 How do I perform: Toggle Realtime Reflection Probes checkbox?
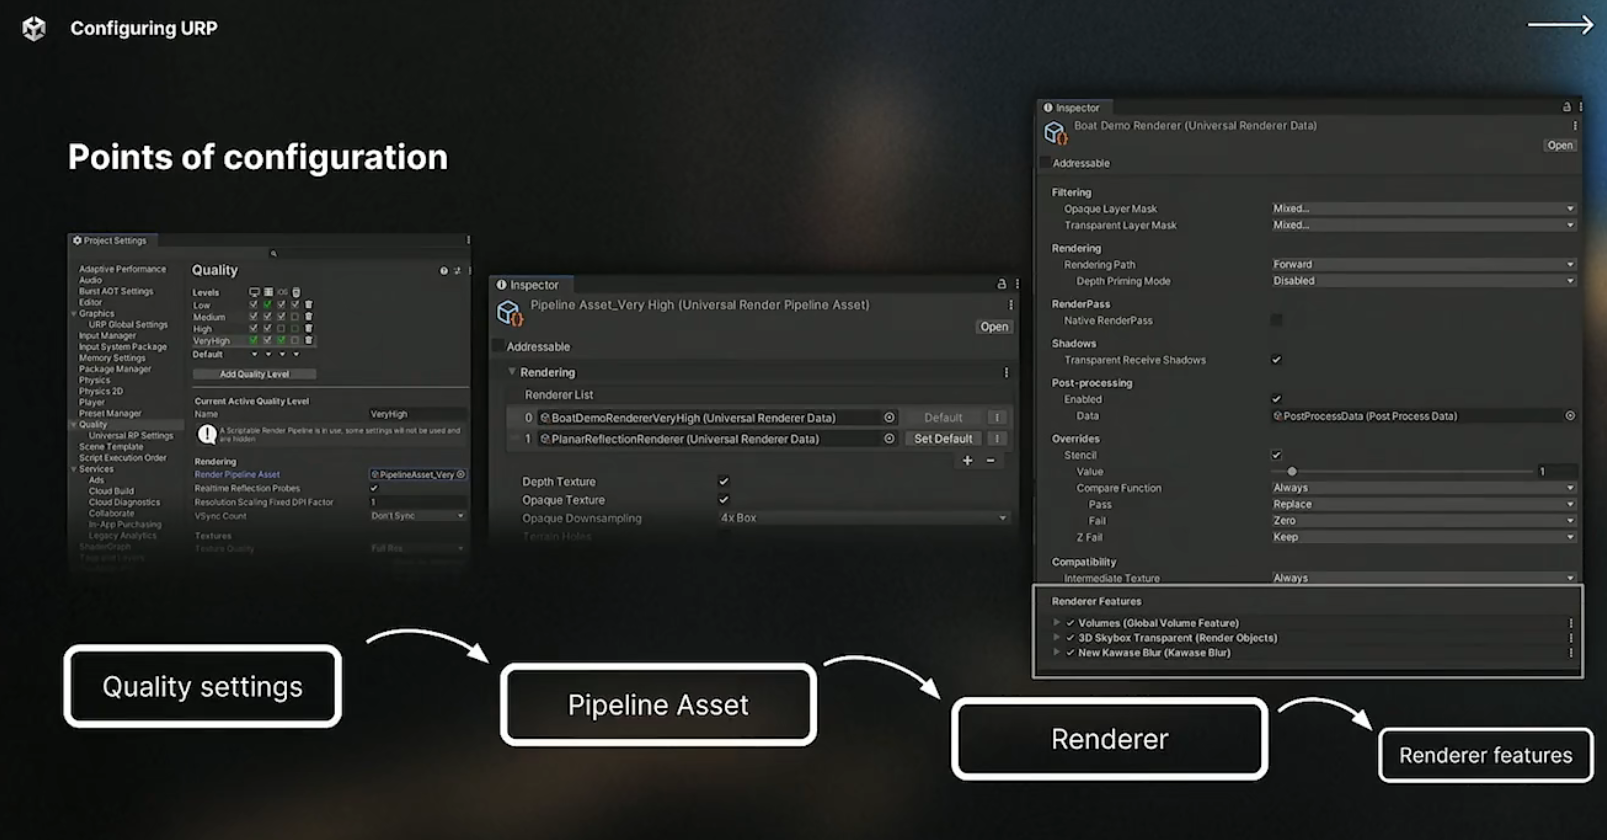click(374, 489)
